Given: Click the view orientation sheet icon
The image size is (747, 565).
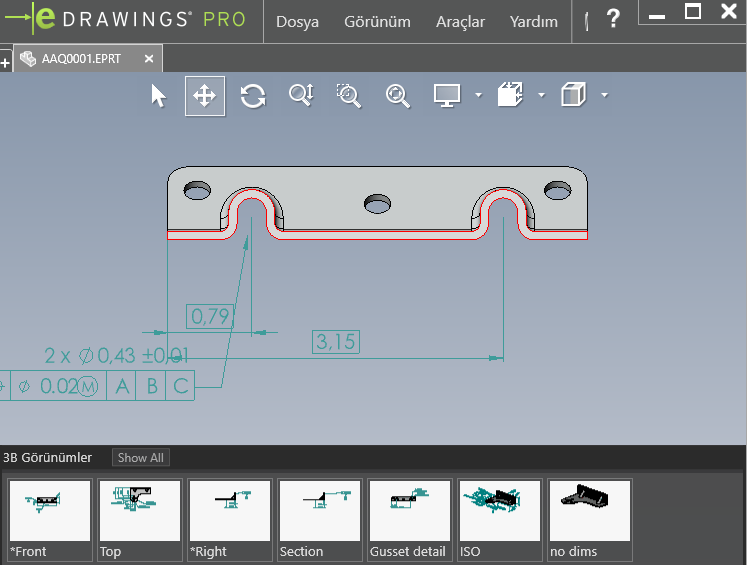Looking at the screenshot, I should tap(510, 96).
